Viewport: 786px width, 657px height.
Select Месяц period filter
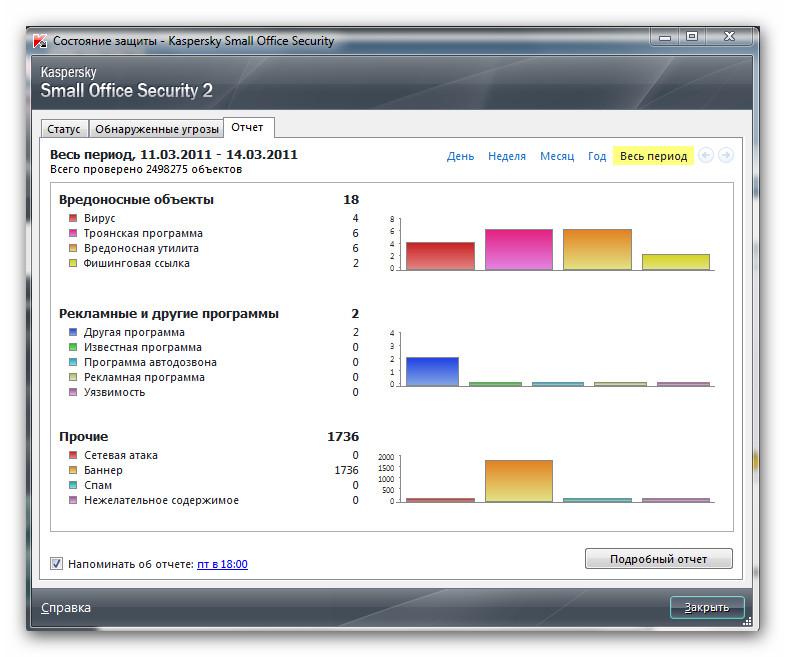557,156
